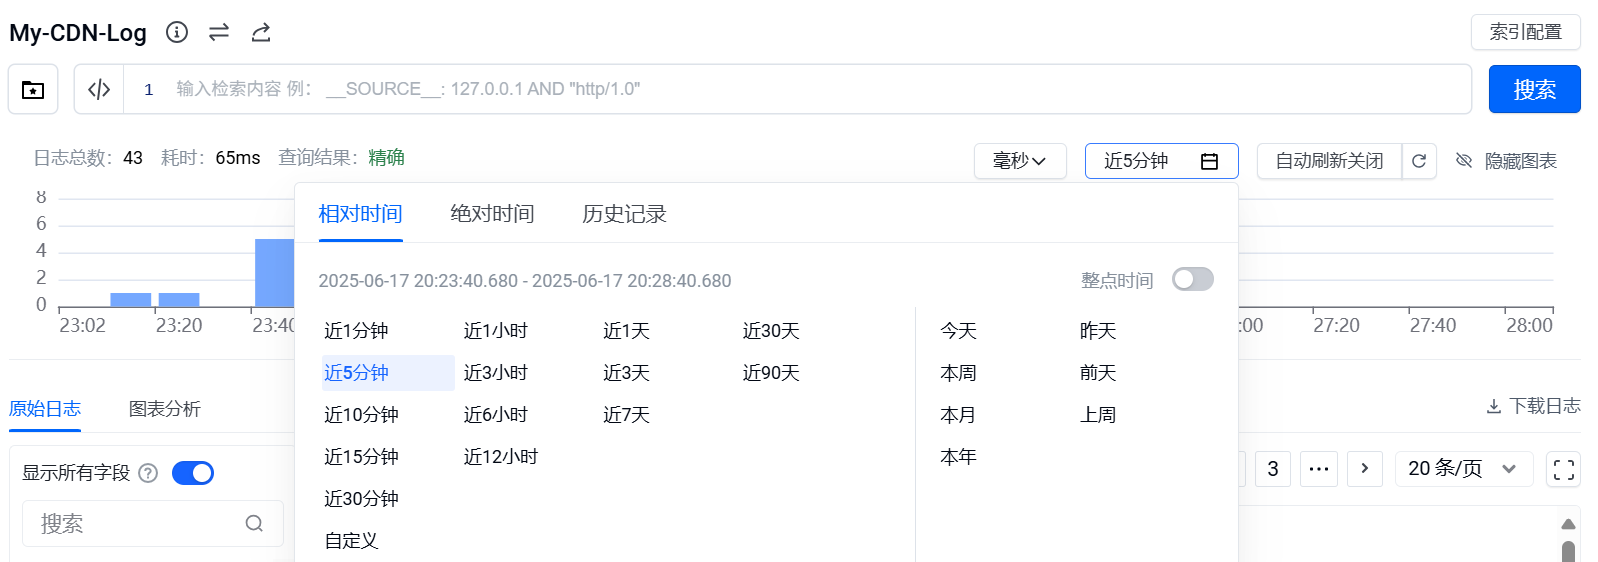Open the saved searches folder icon

point(33,90)
